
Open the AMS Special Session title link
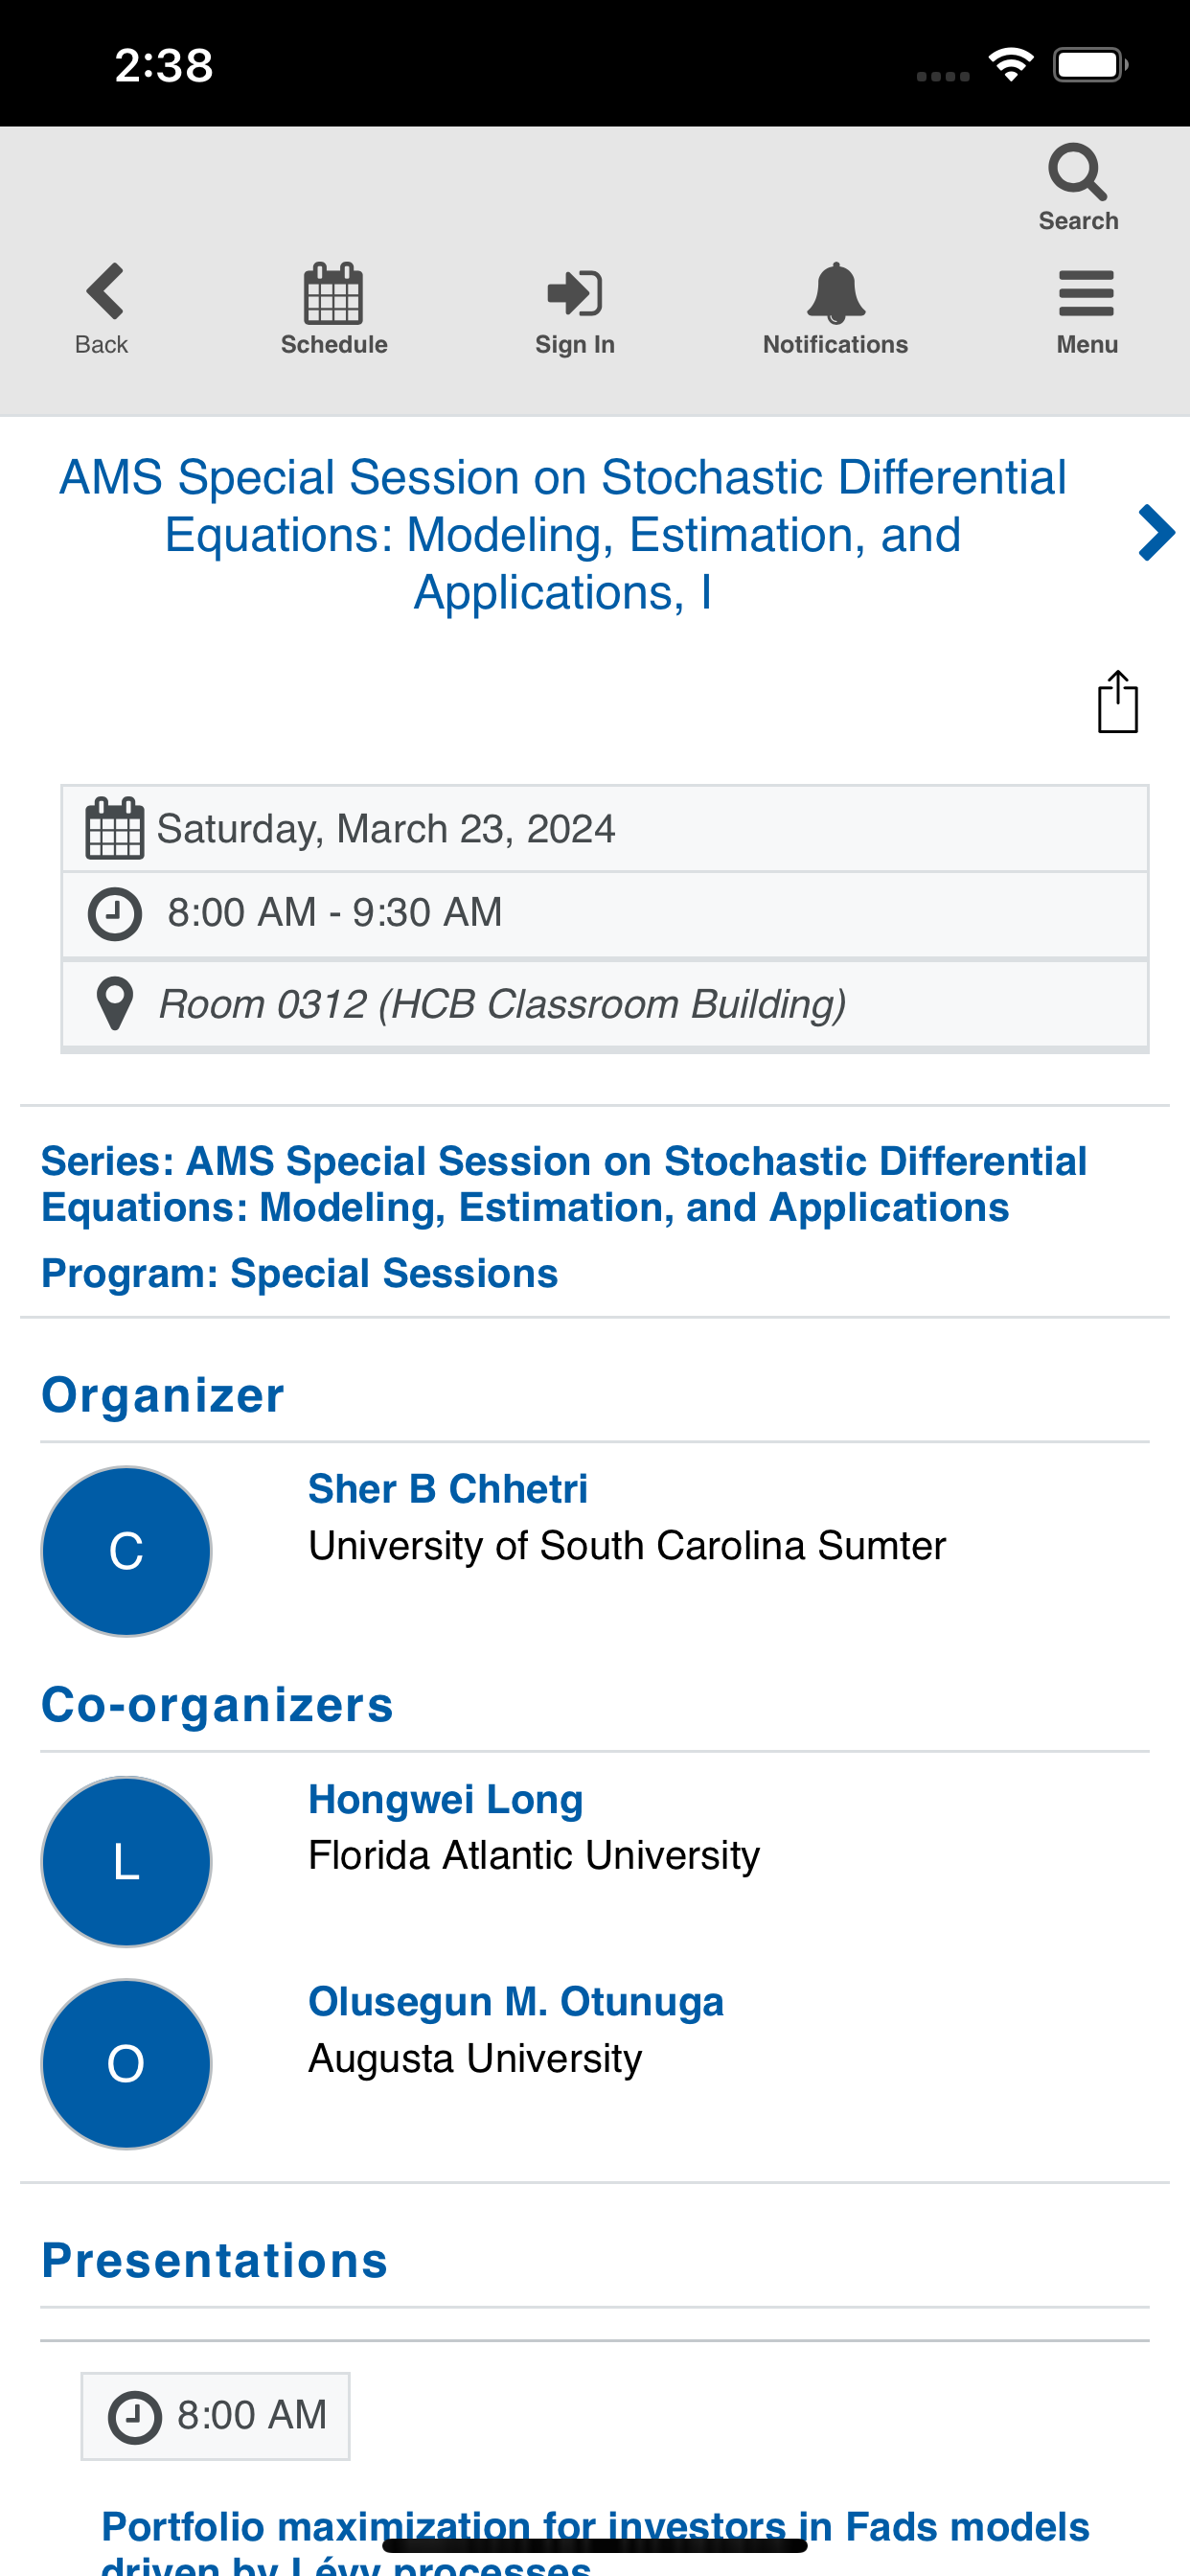(x=563, y=534)
